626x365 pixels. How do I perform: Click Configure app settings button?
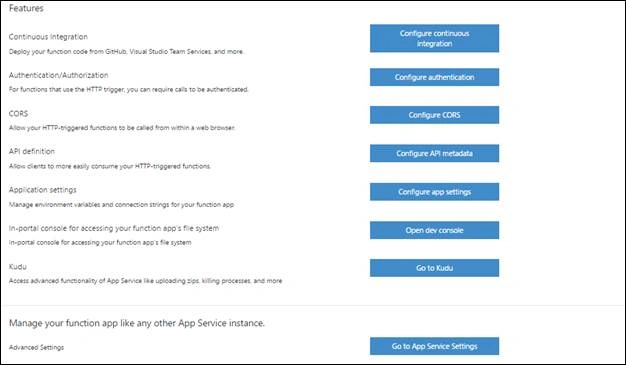pyautogui.click(x=434, y=192)
